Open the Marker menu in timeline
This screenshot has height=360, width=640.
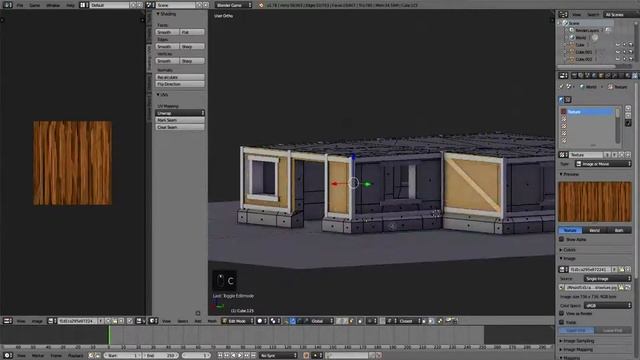pos(38,356)
